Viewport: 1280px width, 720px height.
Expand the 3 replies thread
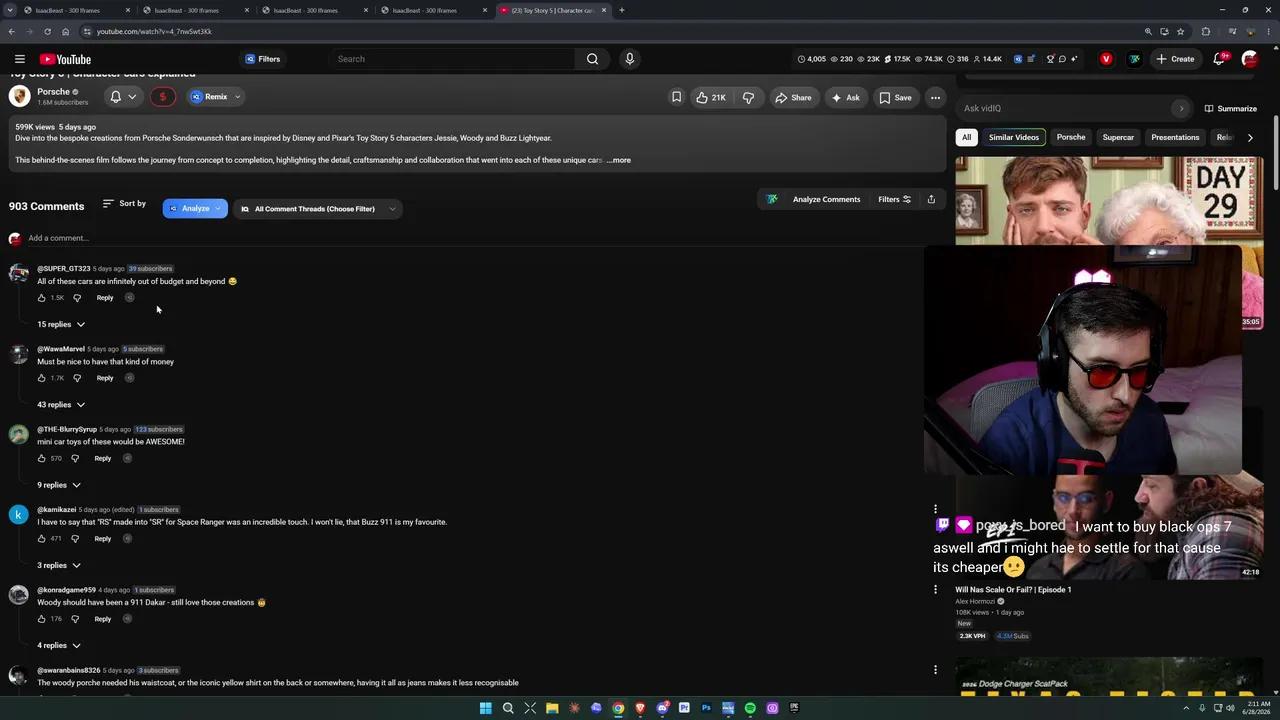point(59,565)
